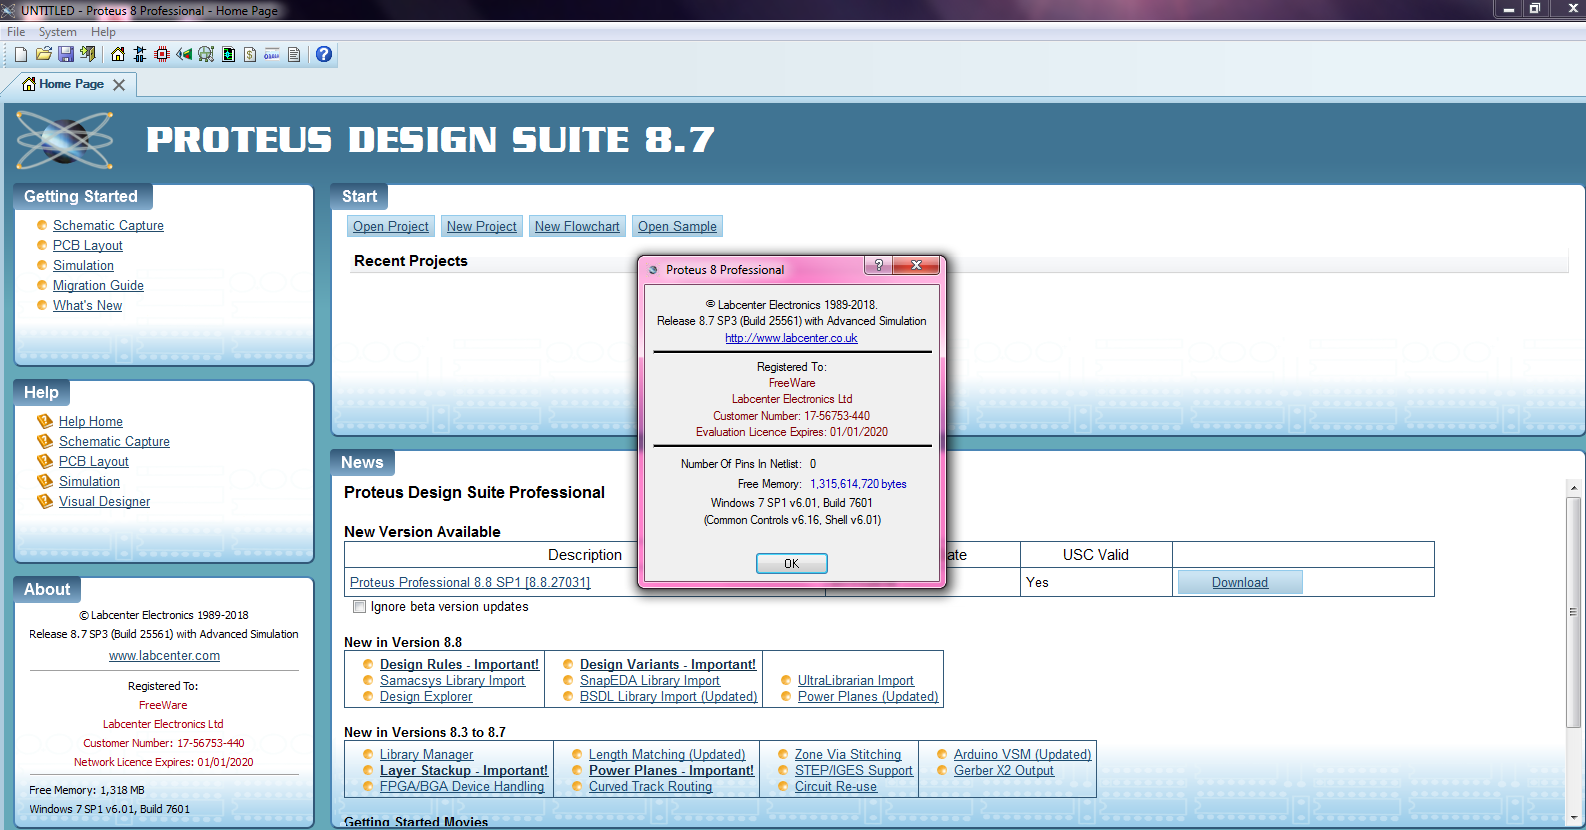This screenshot has width=1586, height=830.
Task: Open Length Matching (Updated) link
Action: [667, 754]
